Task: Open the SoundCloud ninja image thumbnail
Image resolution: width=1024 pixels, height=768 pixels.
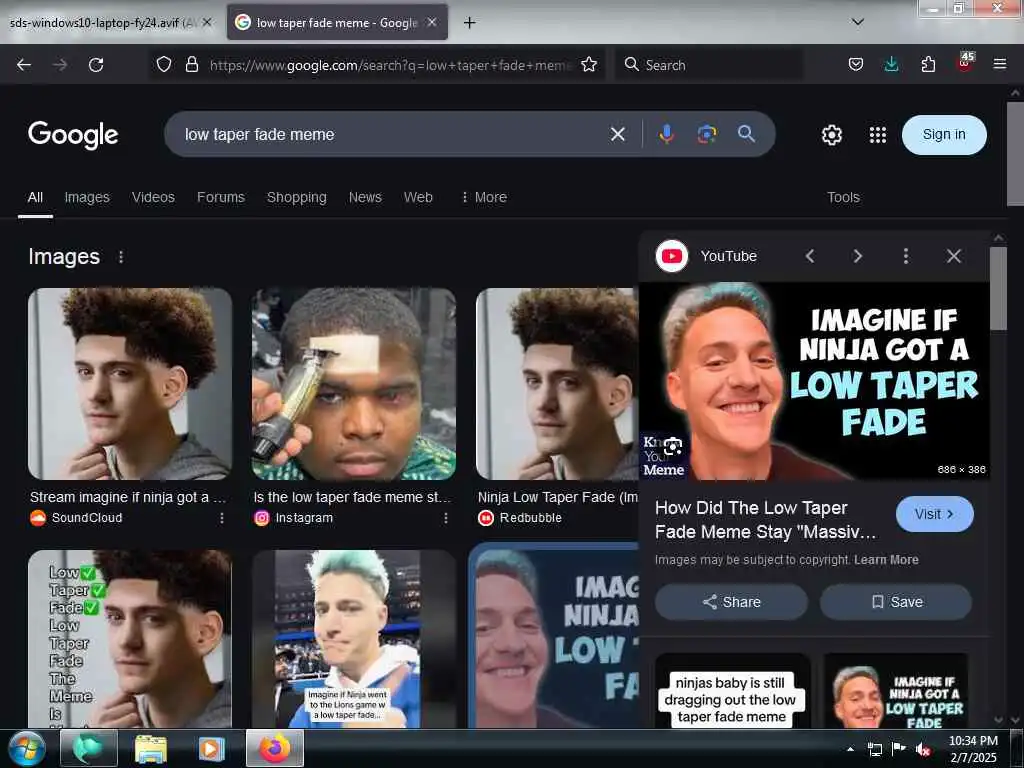Action: [x=130, y=384]
